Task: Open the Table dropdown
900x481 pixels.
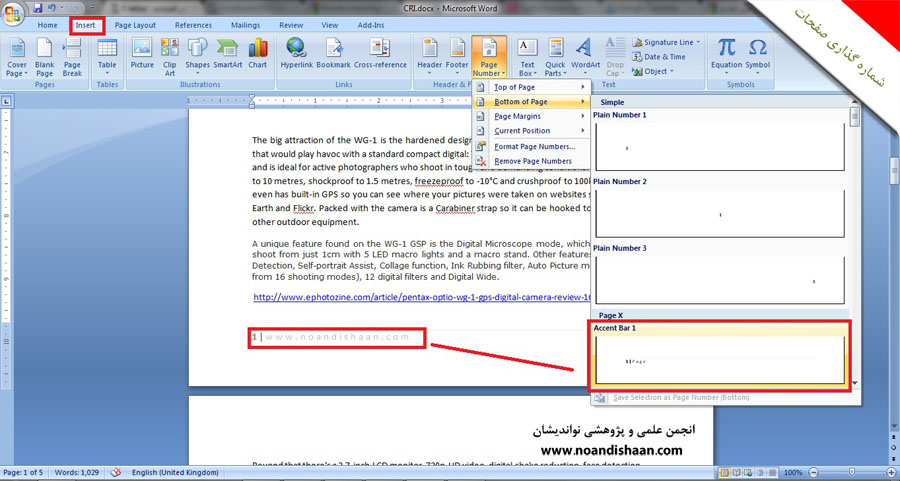Action: click(107, 56)
